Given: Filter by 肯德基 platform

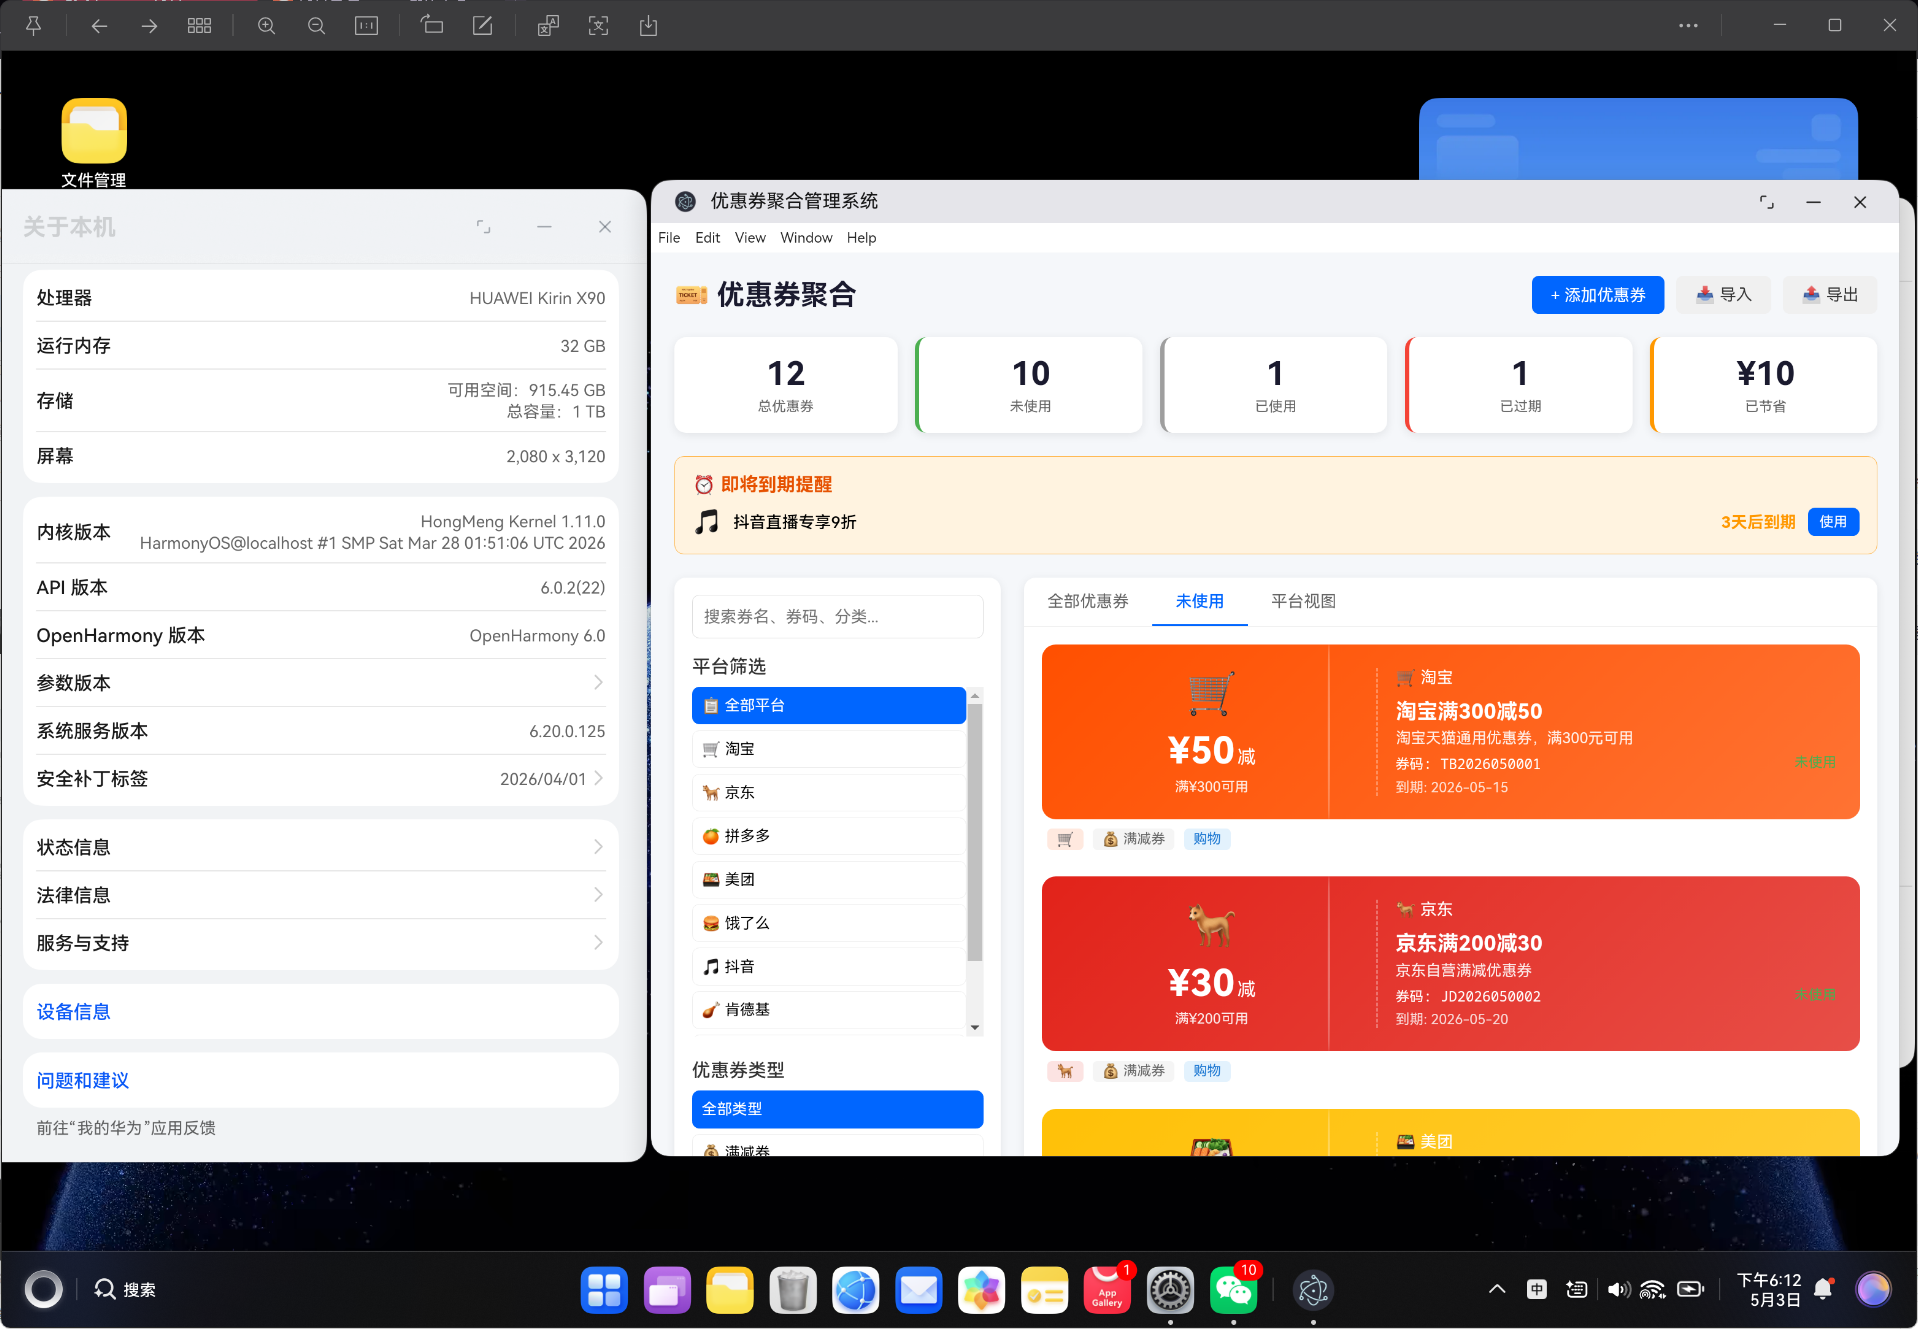Looking at the screenshot, I should (x=828, y=1010).
